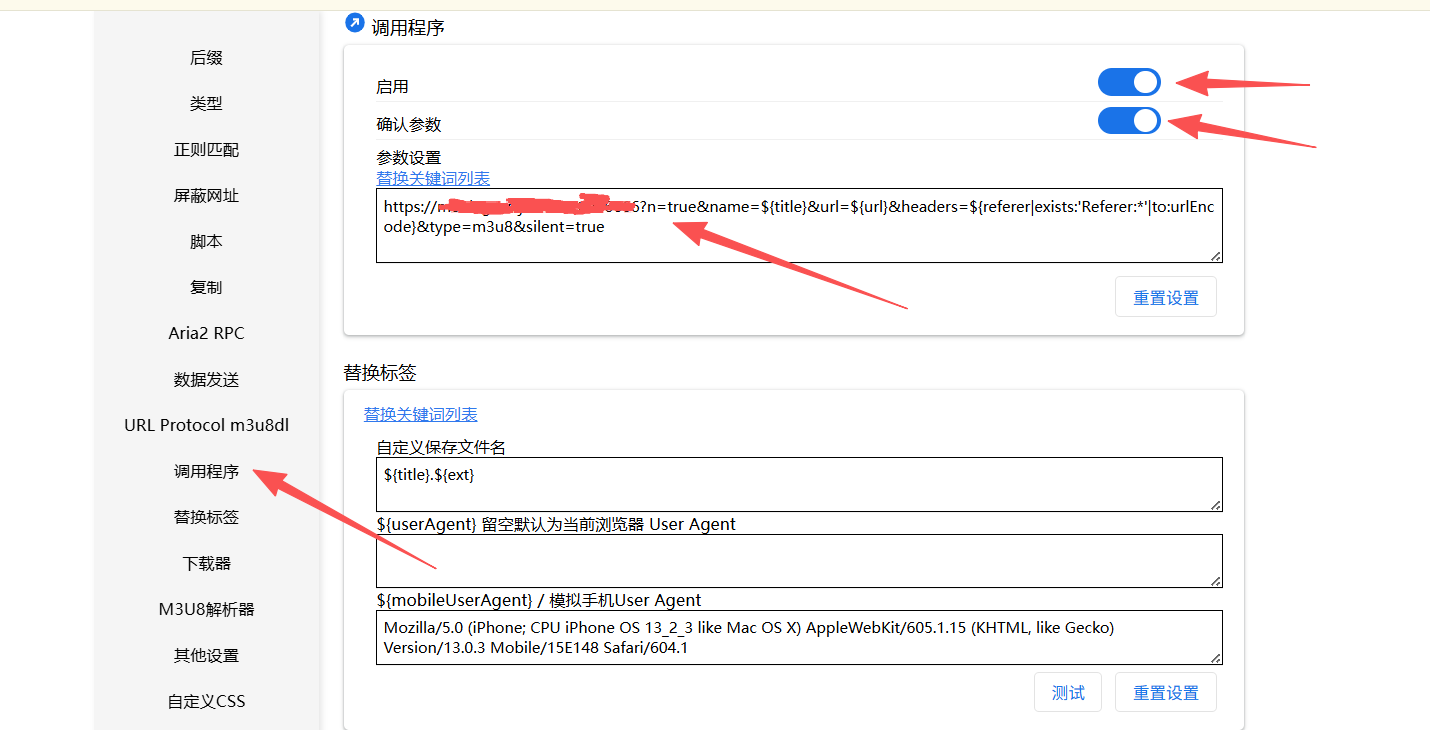Jump to 自定义CSS section
This screenshot has height=730, width=1430.
click(x=206, y=701)
